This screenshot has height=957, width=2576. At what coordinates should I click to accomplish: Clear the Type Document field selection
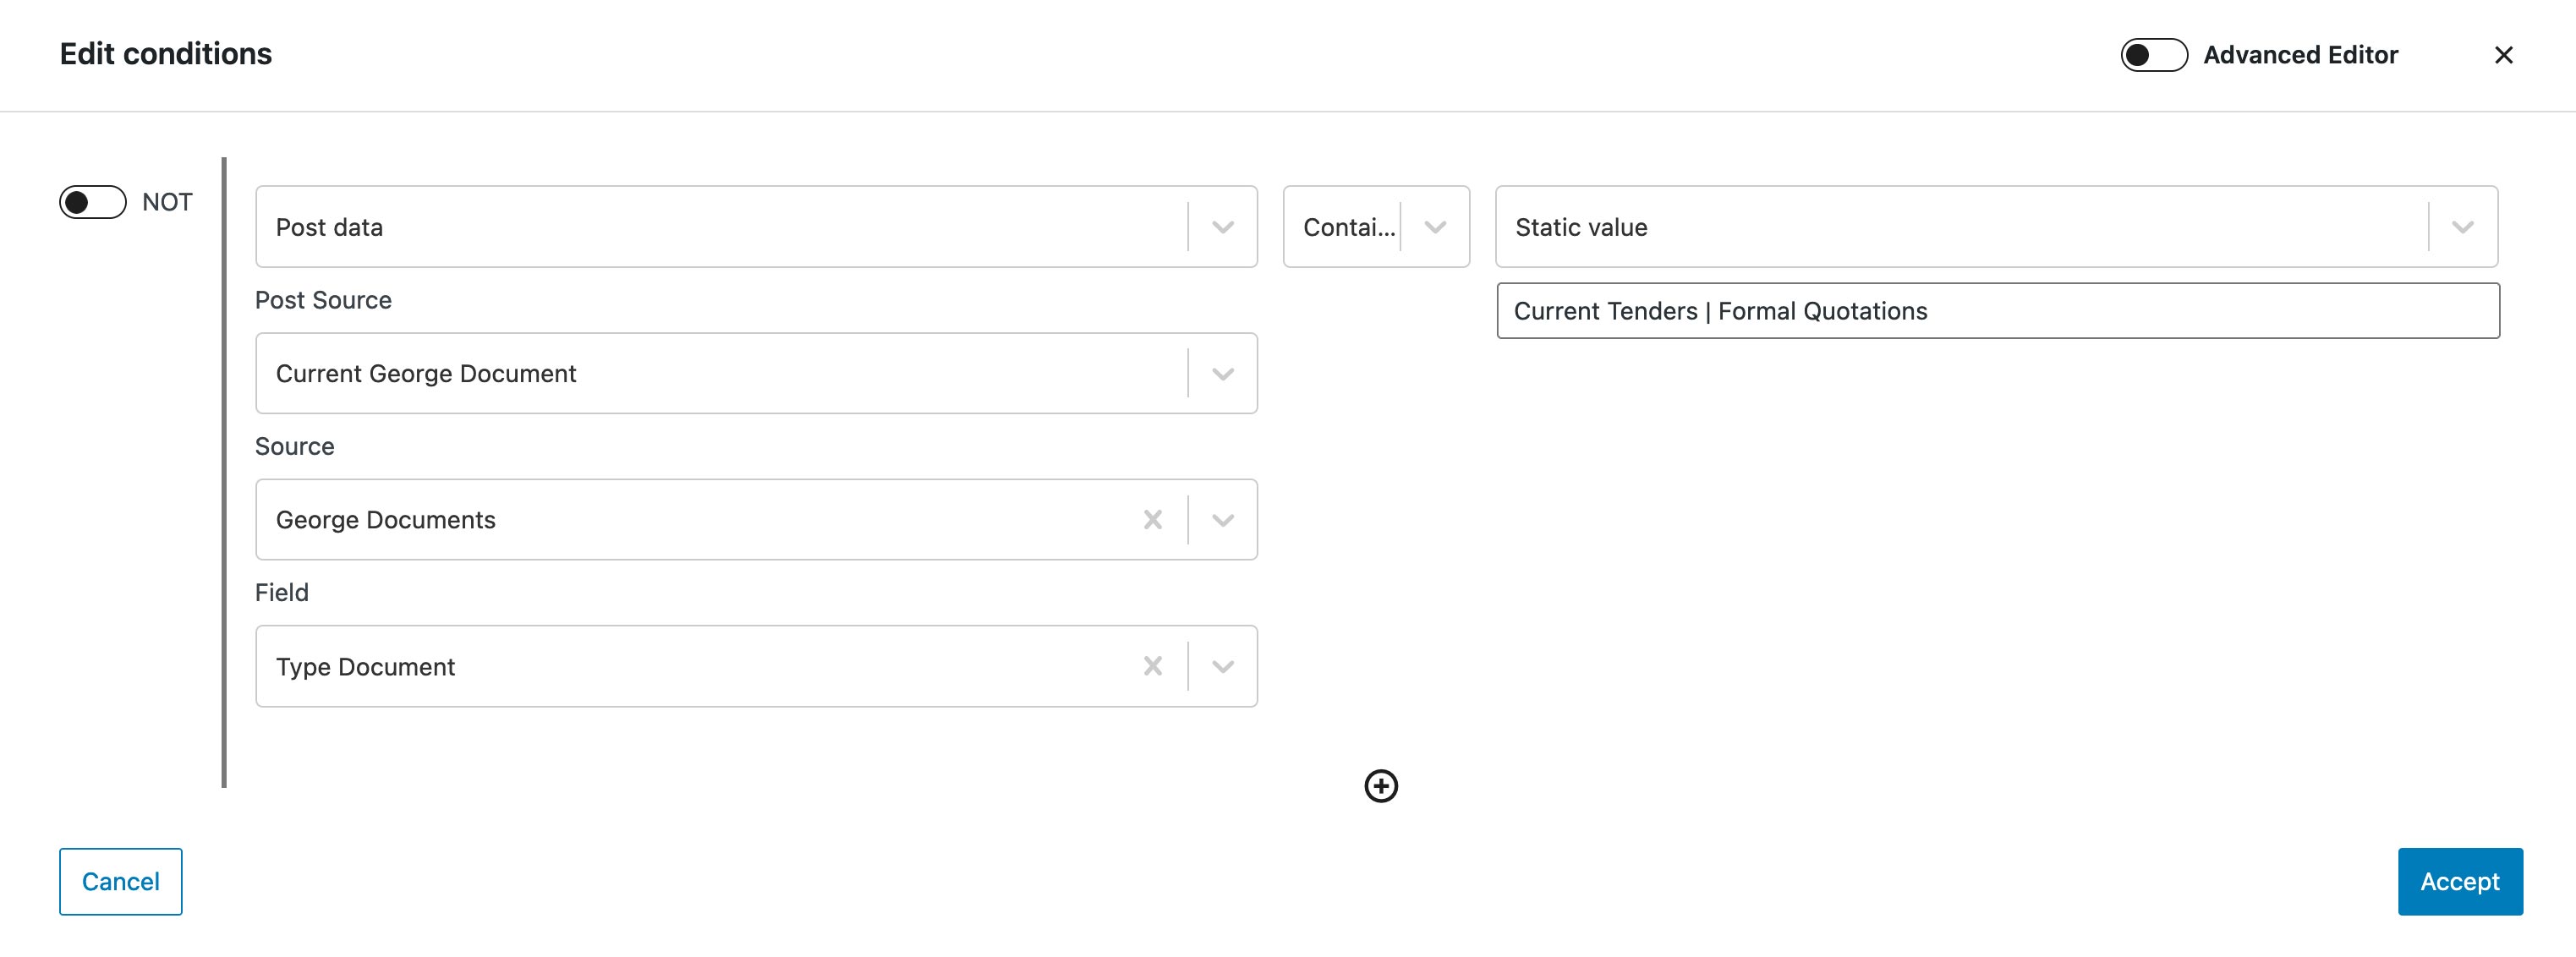point(1153,666)
